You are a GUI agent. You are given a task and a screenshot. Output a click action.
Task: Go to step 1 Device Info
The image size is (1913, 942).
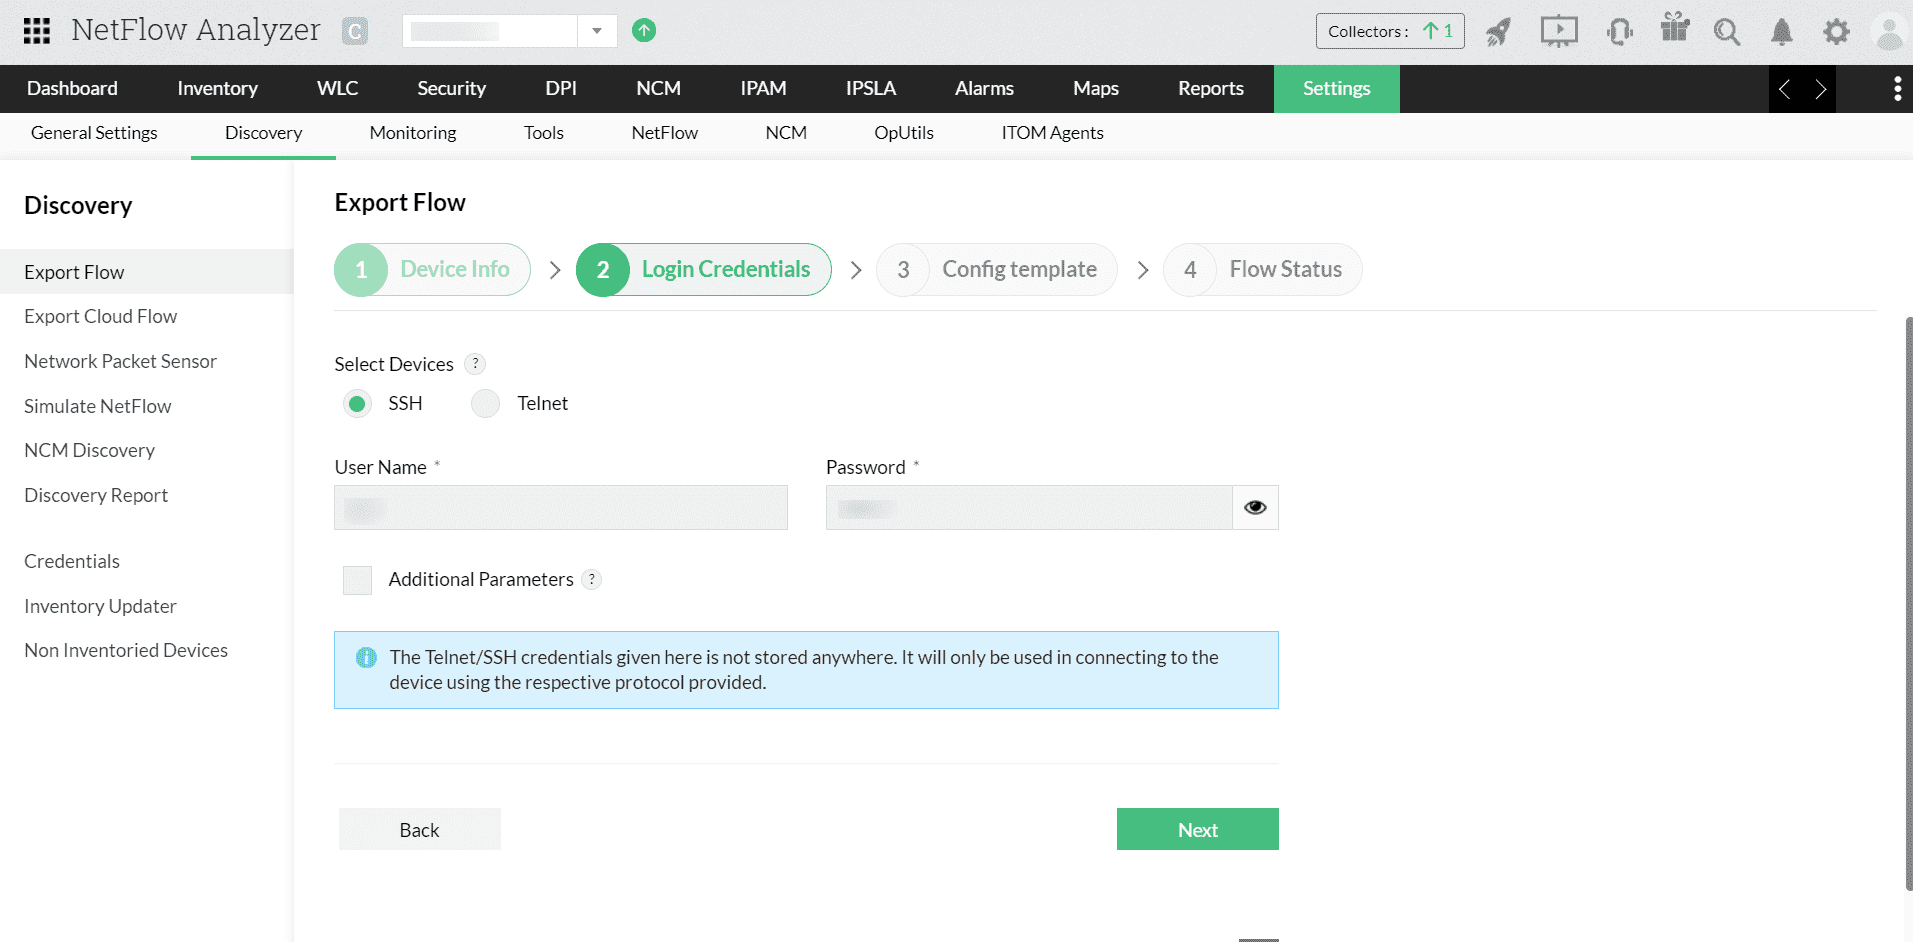(x=432, y=270)
